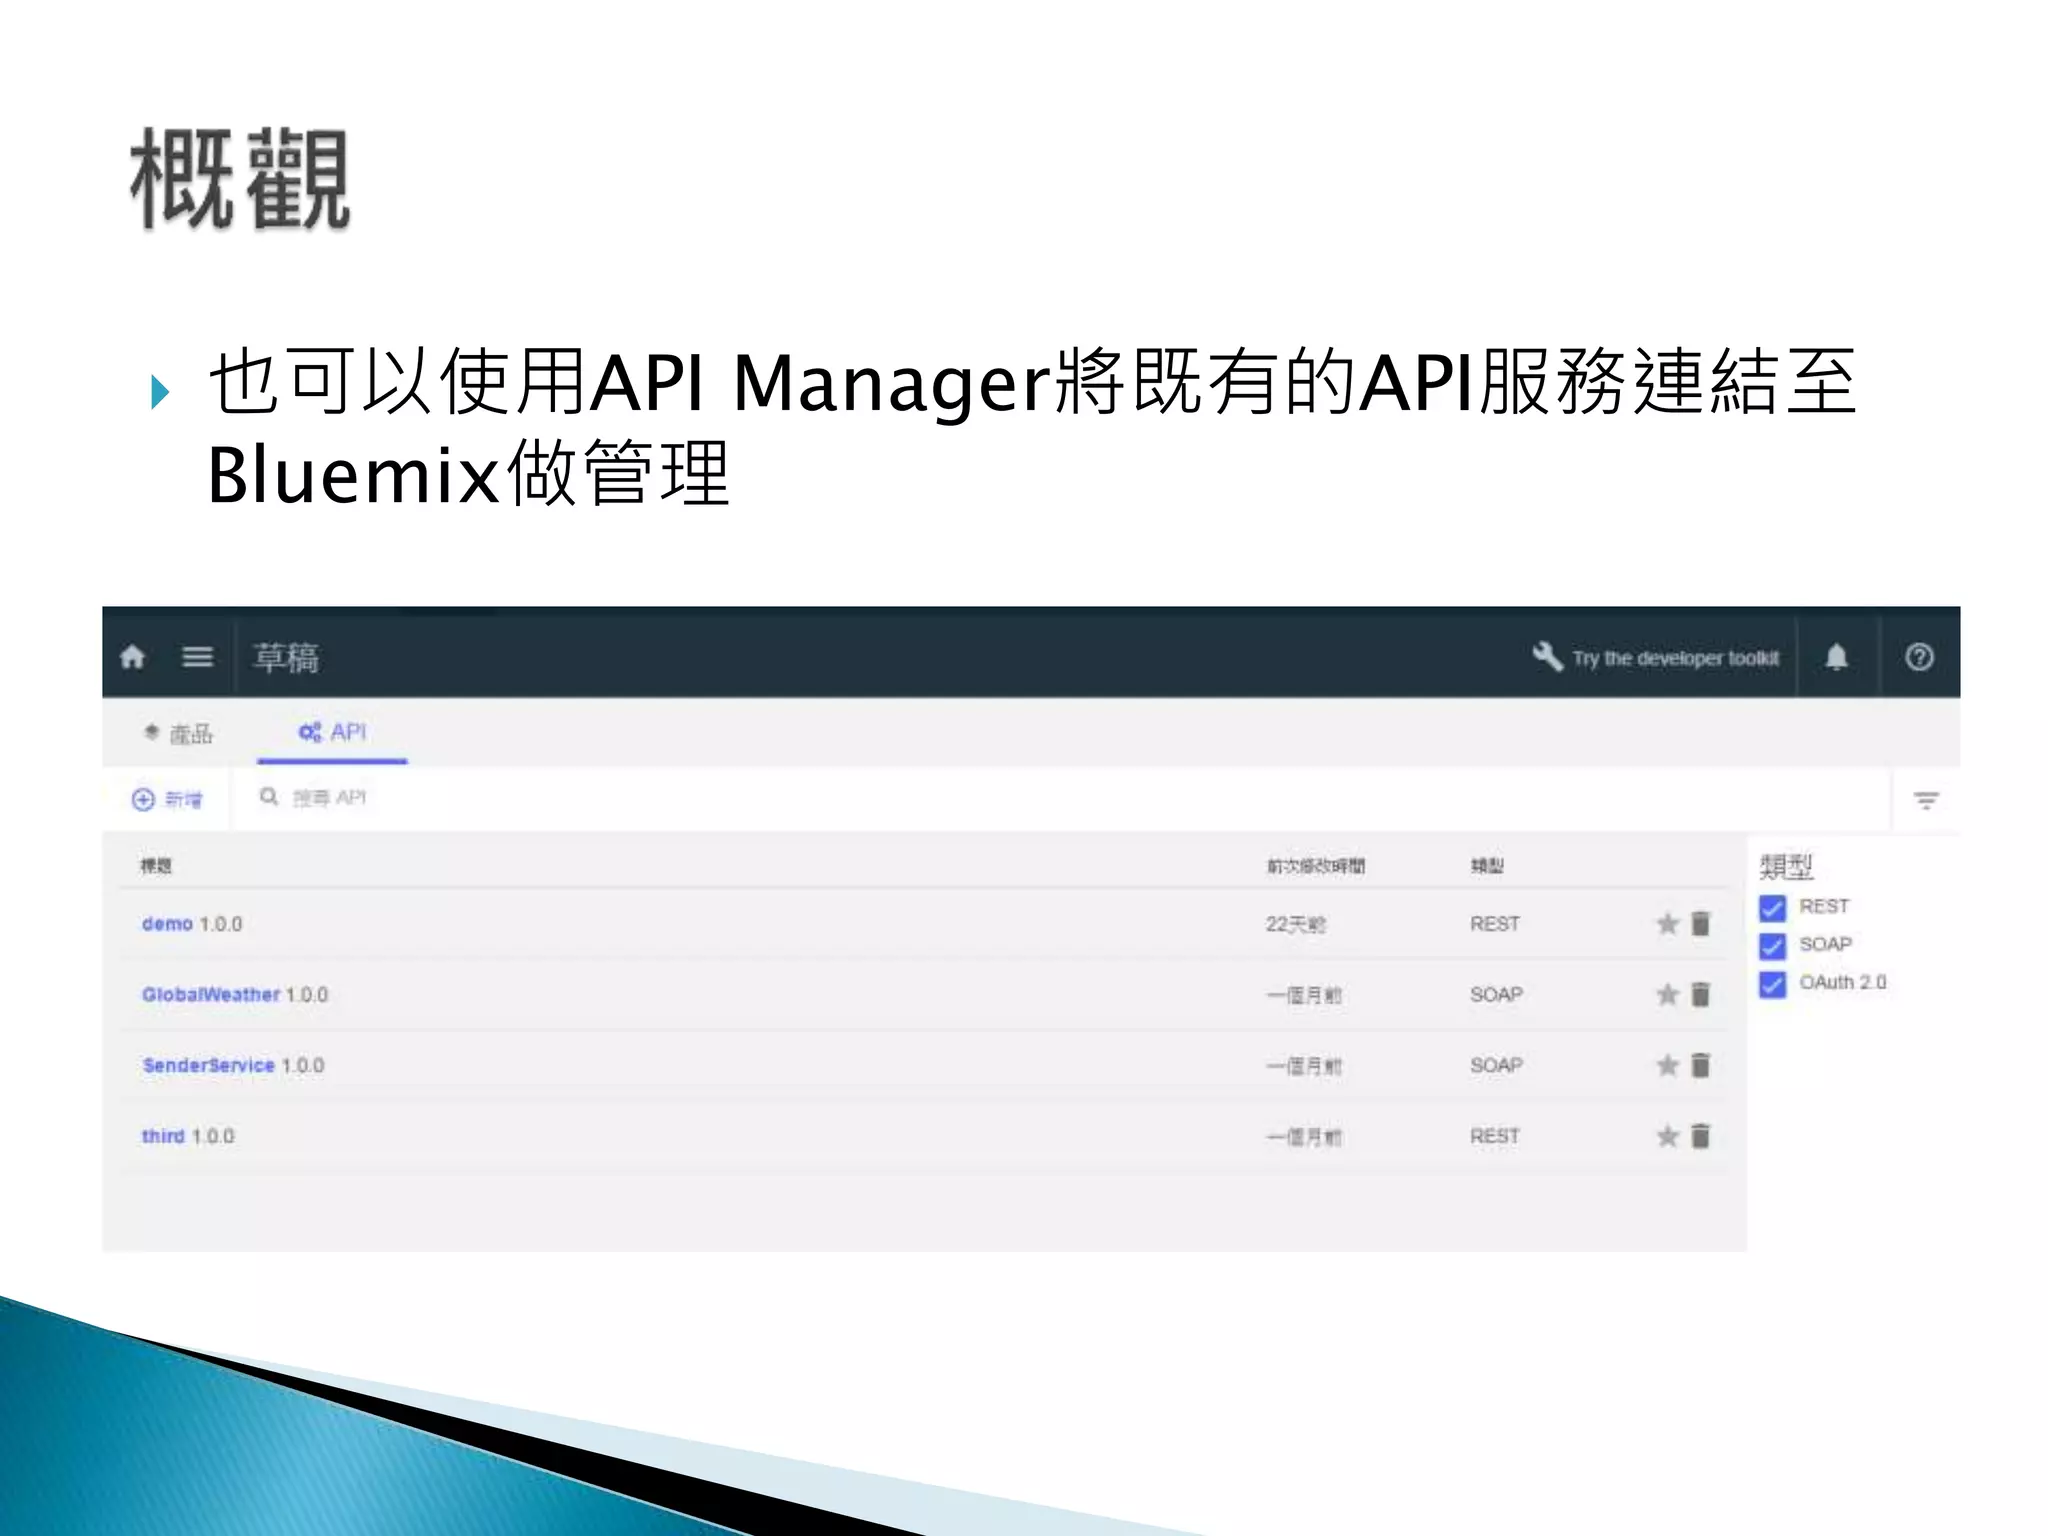The image size is (2048, 1536).
Task: Delete the GlobalWeather API with trash icon
Action: click(x=1701, y=994)
